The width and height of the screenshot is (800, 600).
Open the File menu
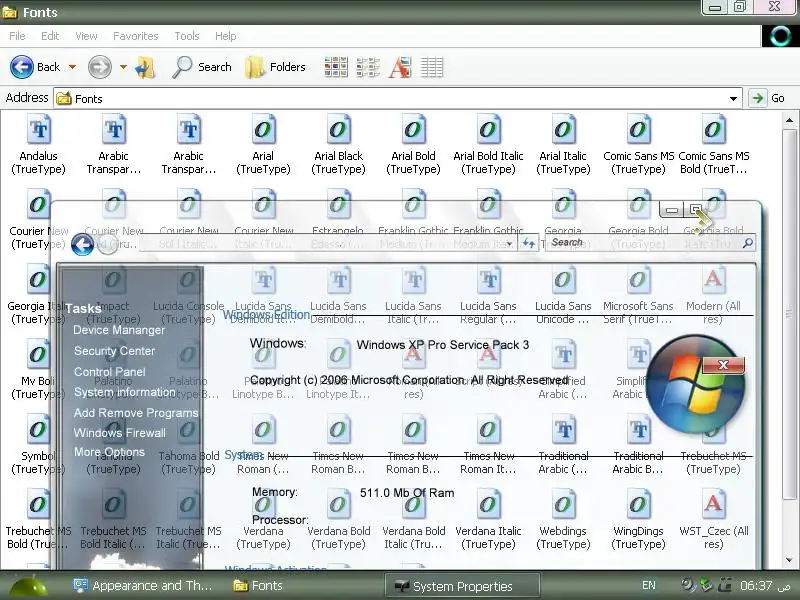click(17, 36)
